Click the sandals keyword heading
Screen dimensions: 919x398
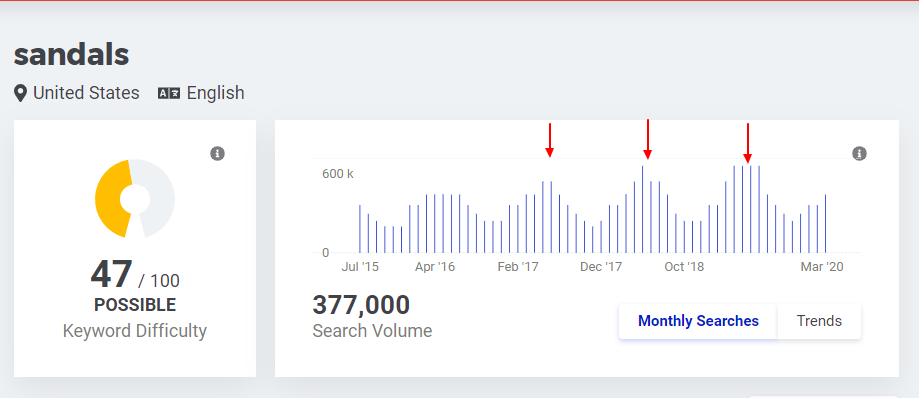tap(72, 55)
